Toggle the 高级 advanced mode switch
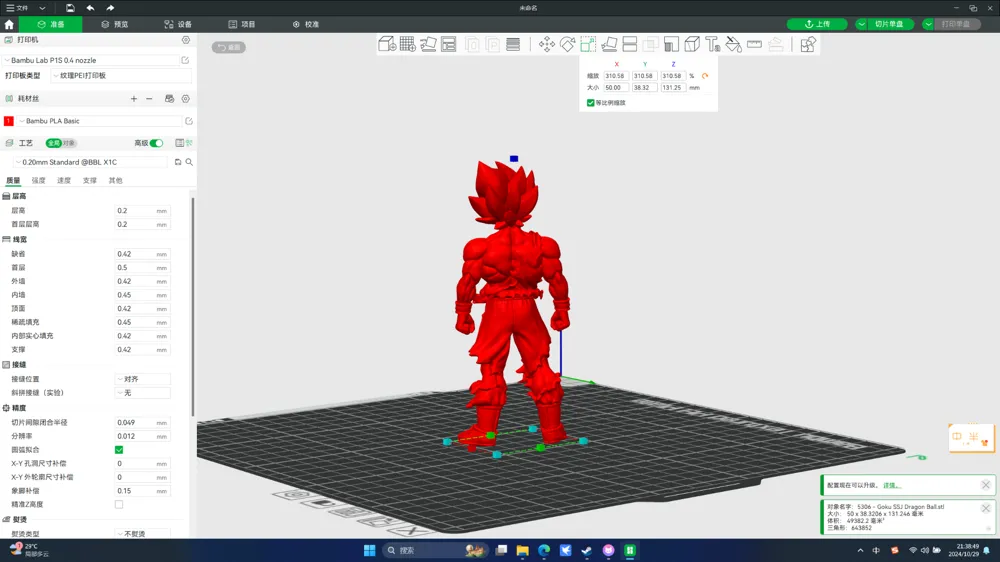The width and height of the screenshot is (1000, 562). click(156, 143)
